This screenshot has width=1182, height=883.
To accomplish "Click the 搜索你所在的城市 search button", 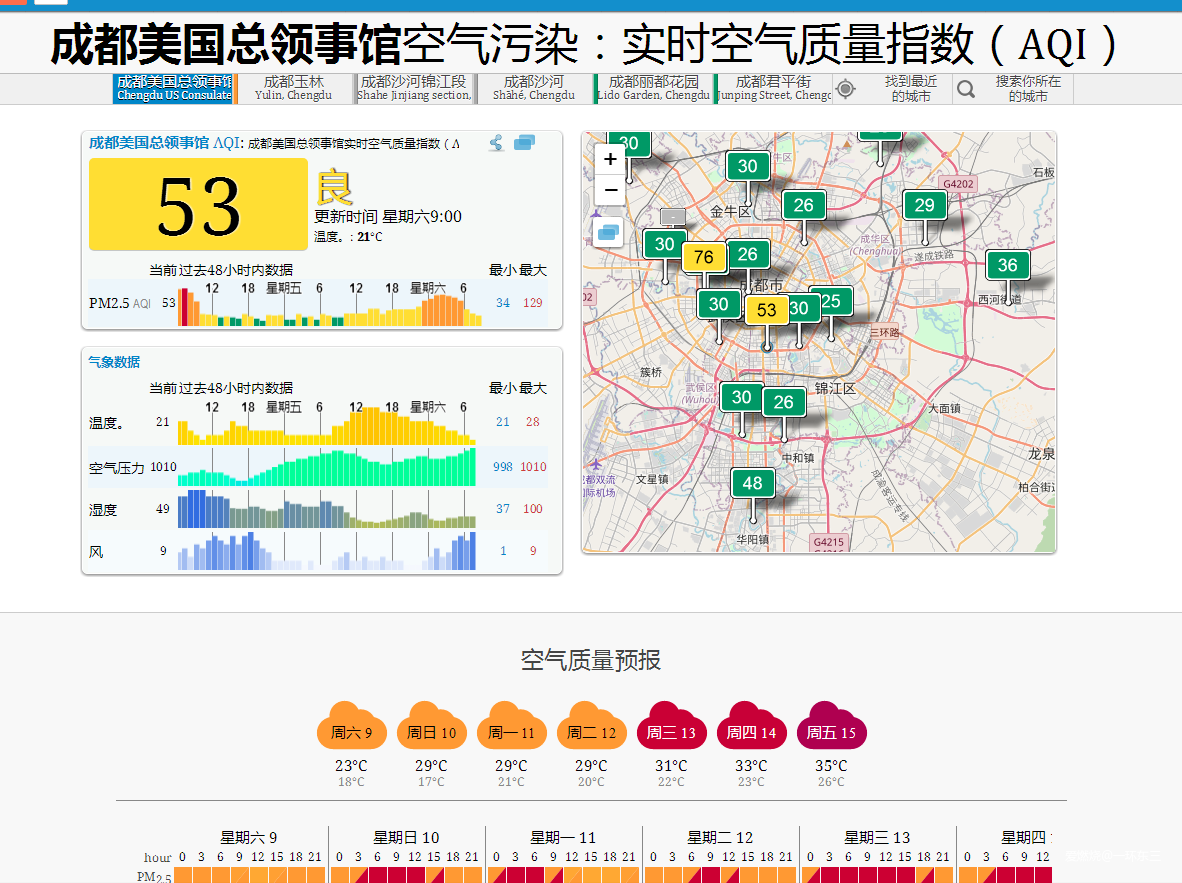I will click(x=1027, y=89).
